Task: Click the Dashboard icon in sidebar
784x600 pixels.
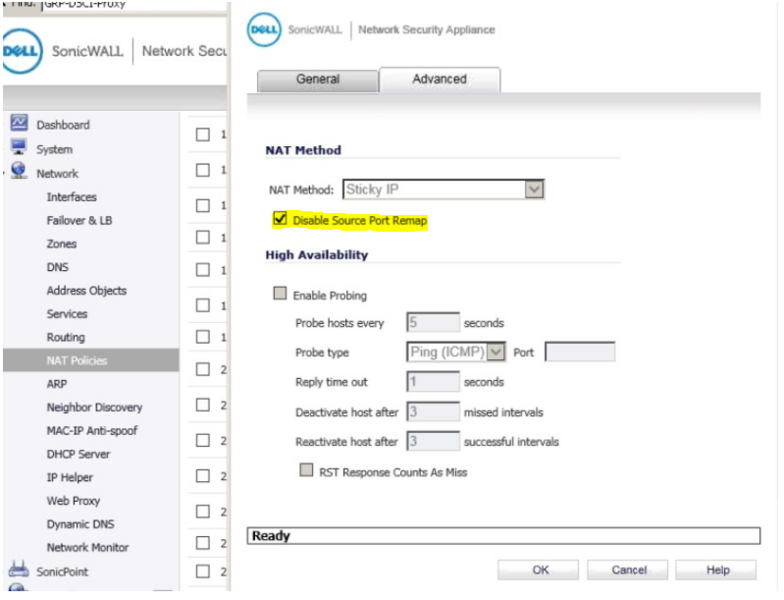Action: (x=19, y=124)
